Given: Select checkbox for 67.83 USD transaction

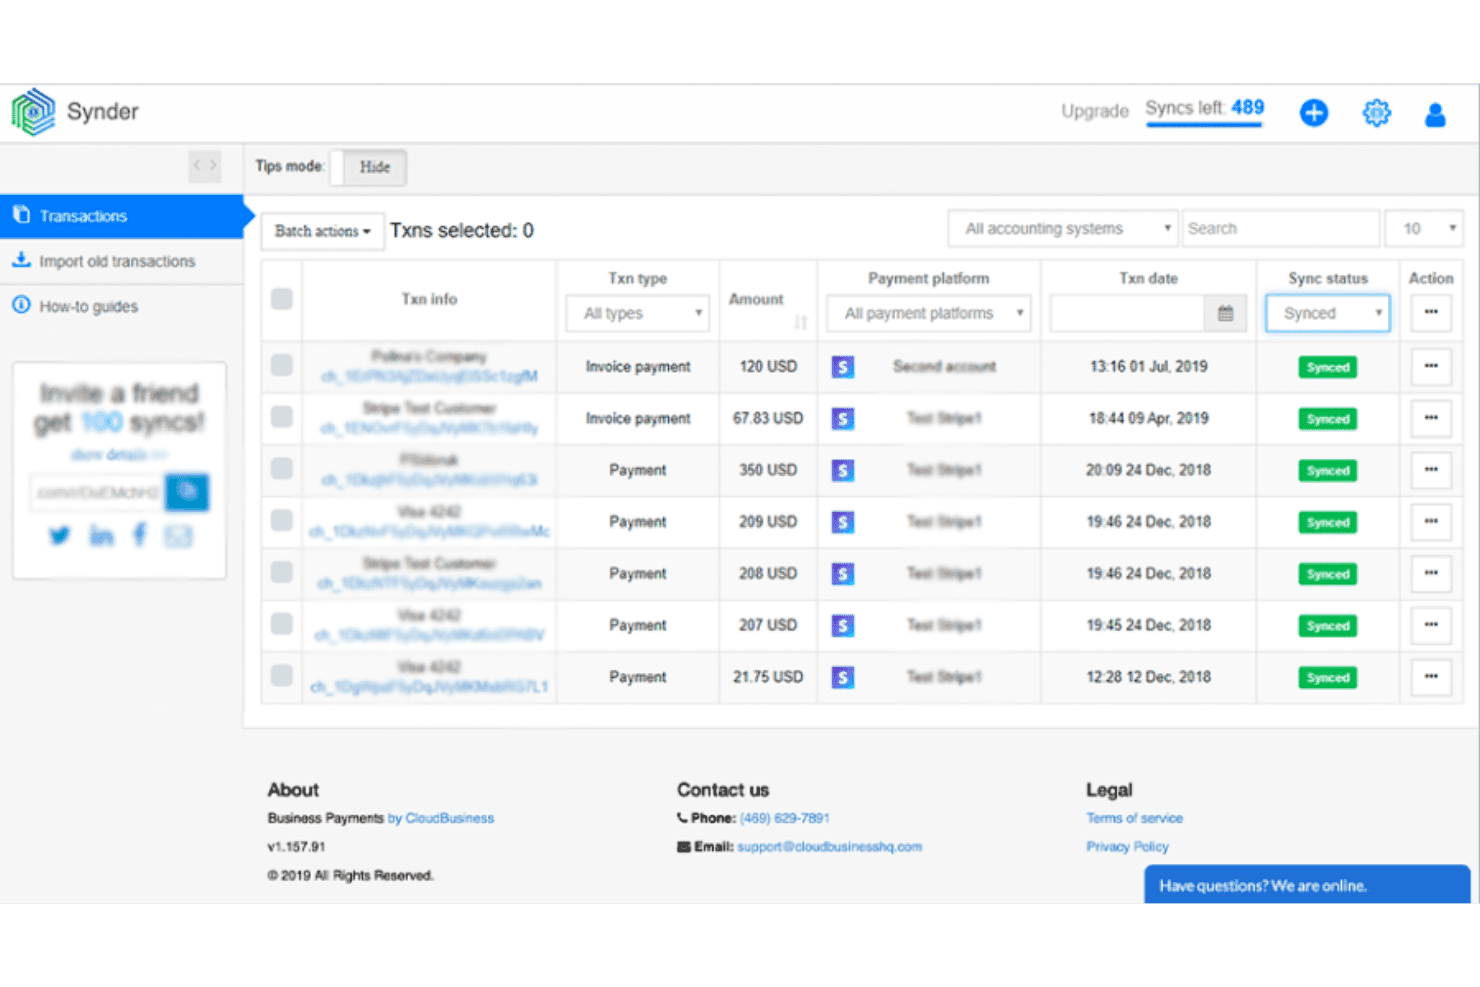Looking at the screenshot, I should pyautogui.click(x=282, y=417).
